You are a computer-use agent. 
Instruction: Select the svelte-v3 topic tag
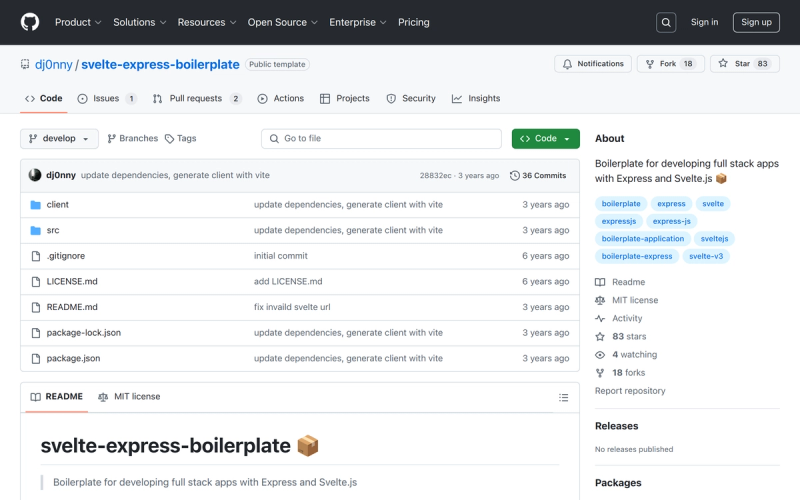coord(706,256)
